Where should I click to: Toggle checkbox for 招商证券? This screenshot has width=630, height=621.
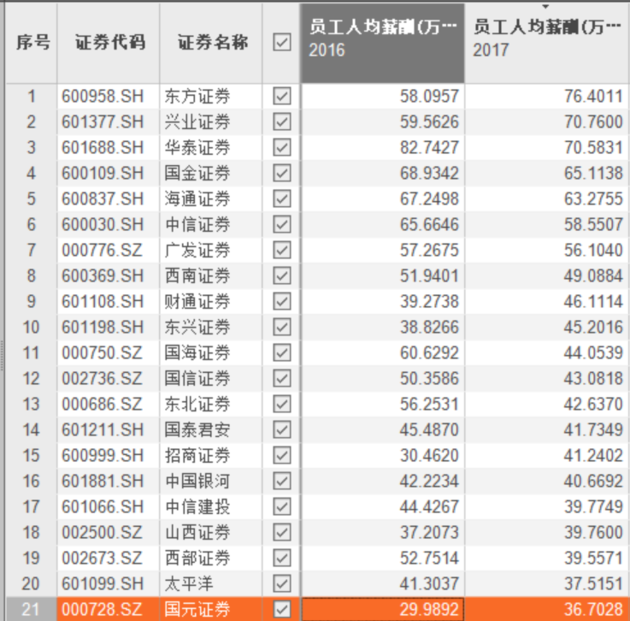click(282, 456)
